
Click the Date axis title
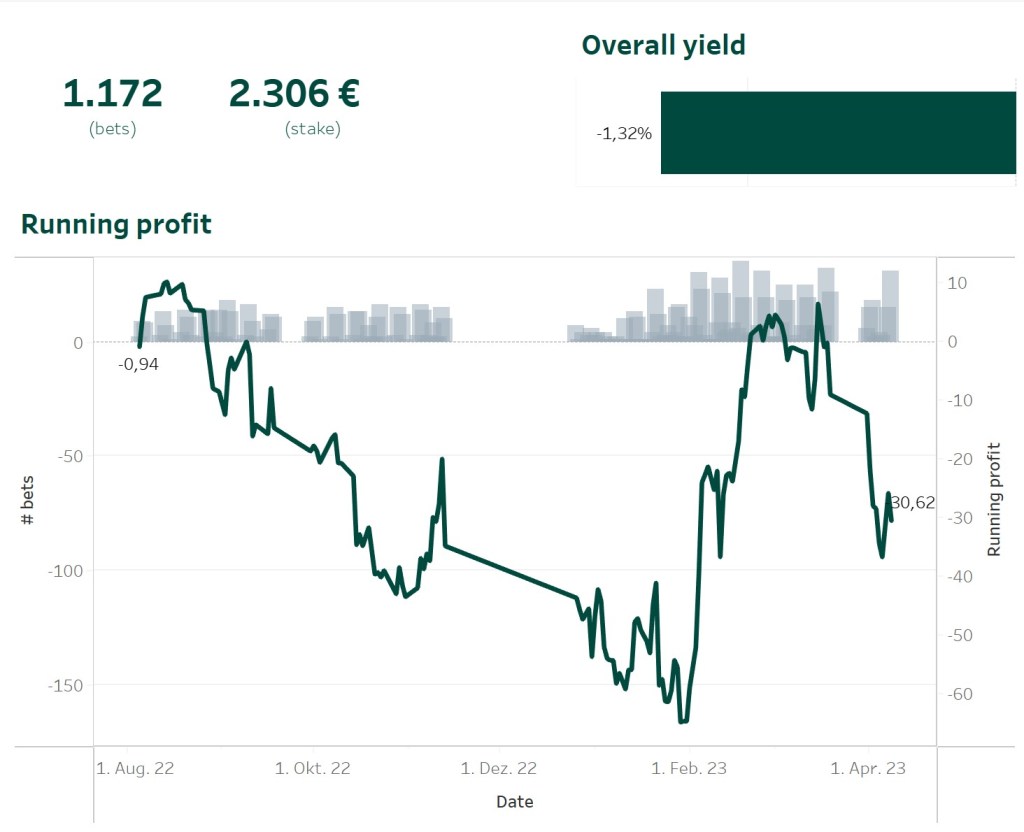[x=515, y=802]
